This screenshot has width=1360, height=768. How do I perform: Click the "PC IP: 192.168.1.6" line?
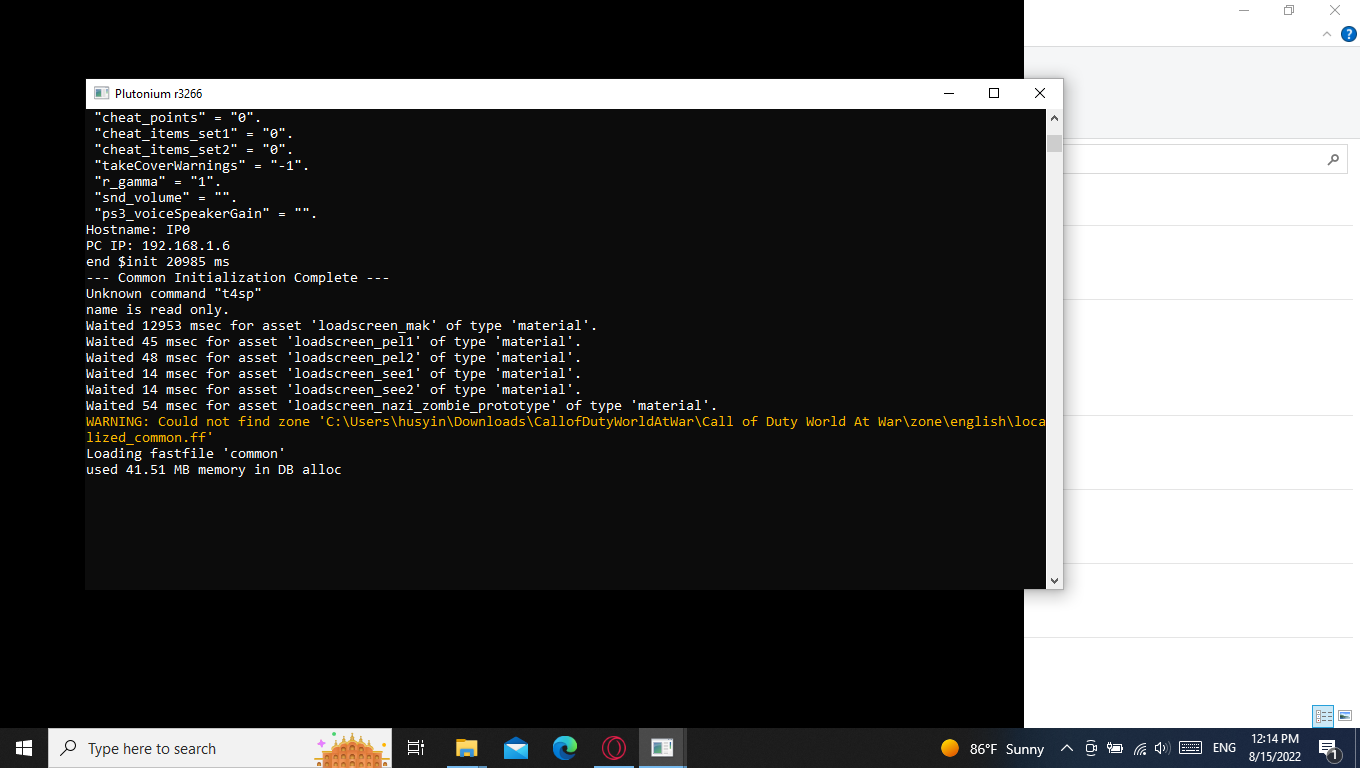[158, 246]
